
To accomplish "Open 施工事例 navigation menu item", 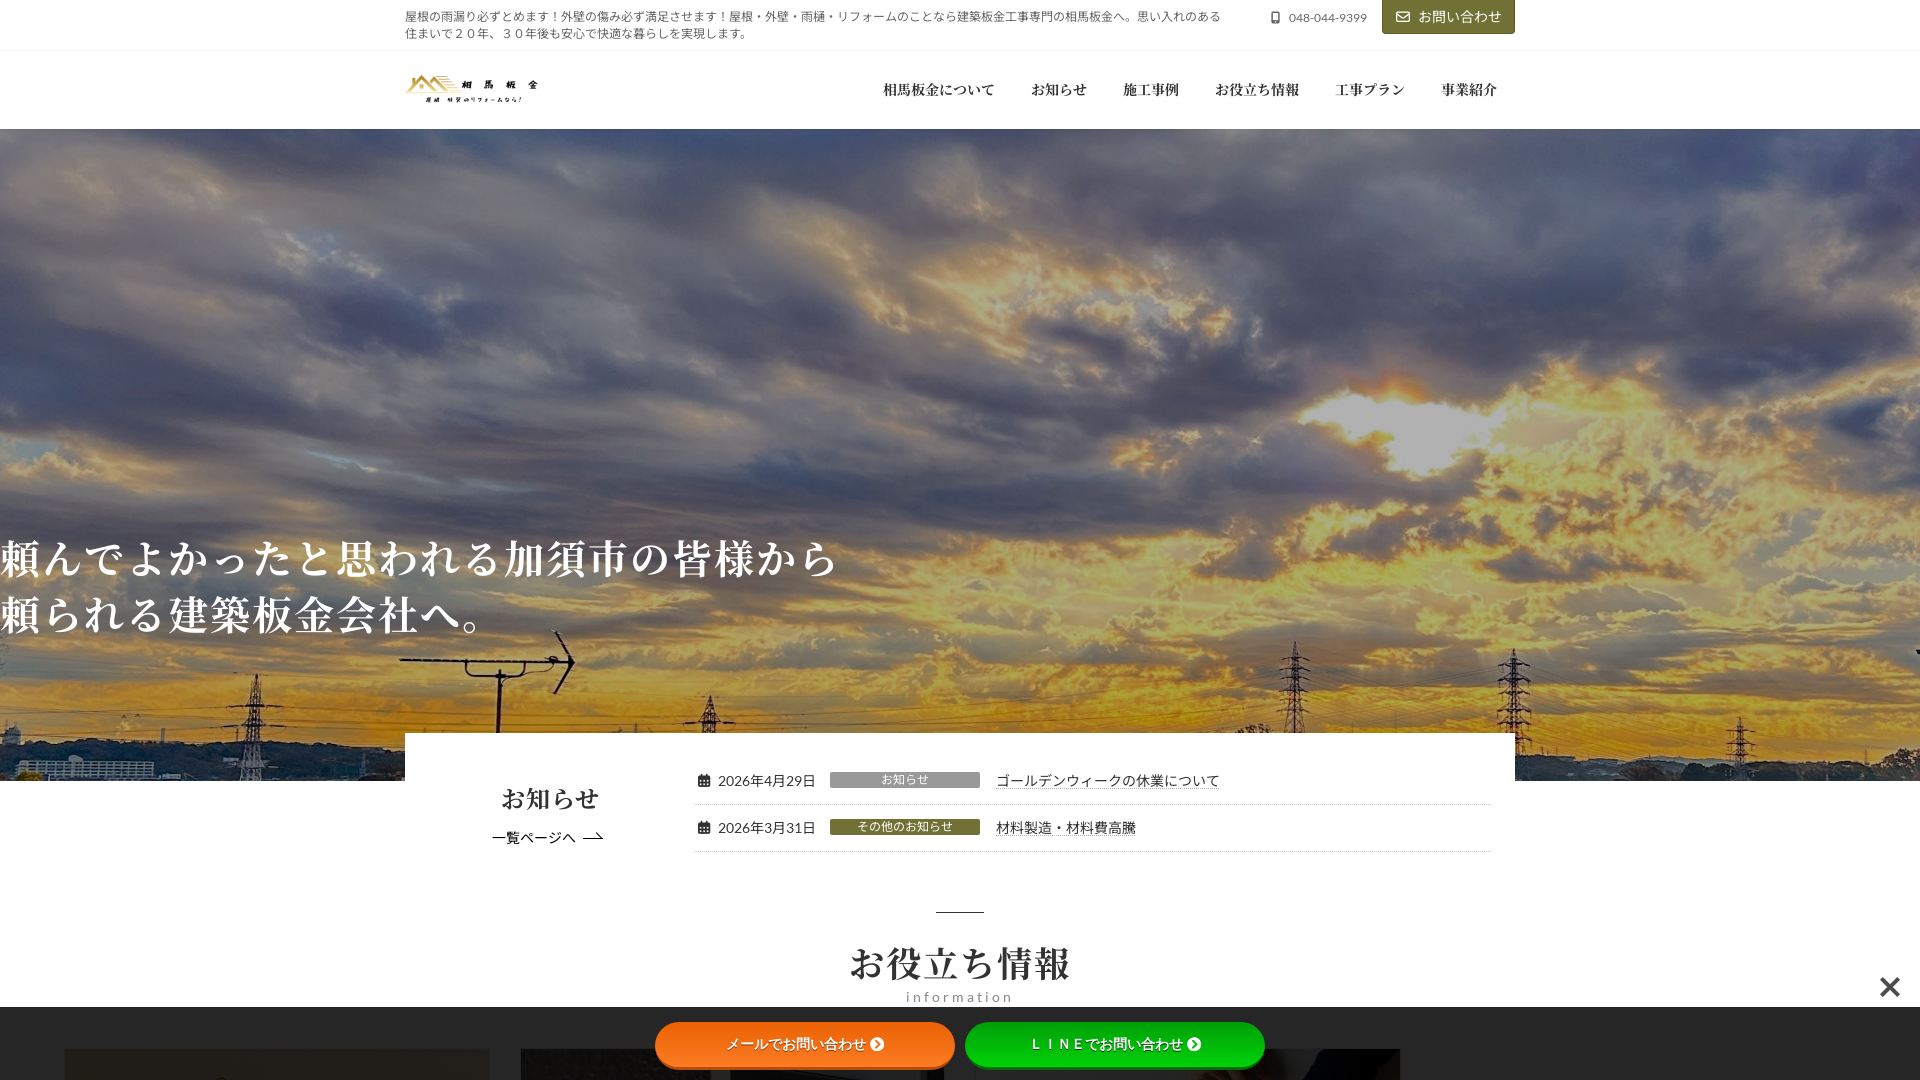I will [x=1150, y=90].
